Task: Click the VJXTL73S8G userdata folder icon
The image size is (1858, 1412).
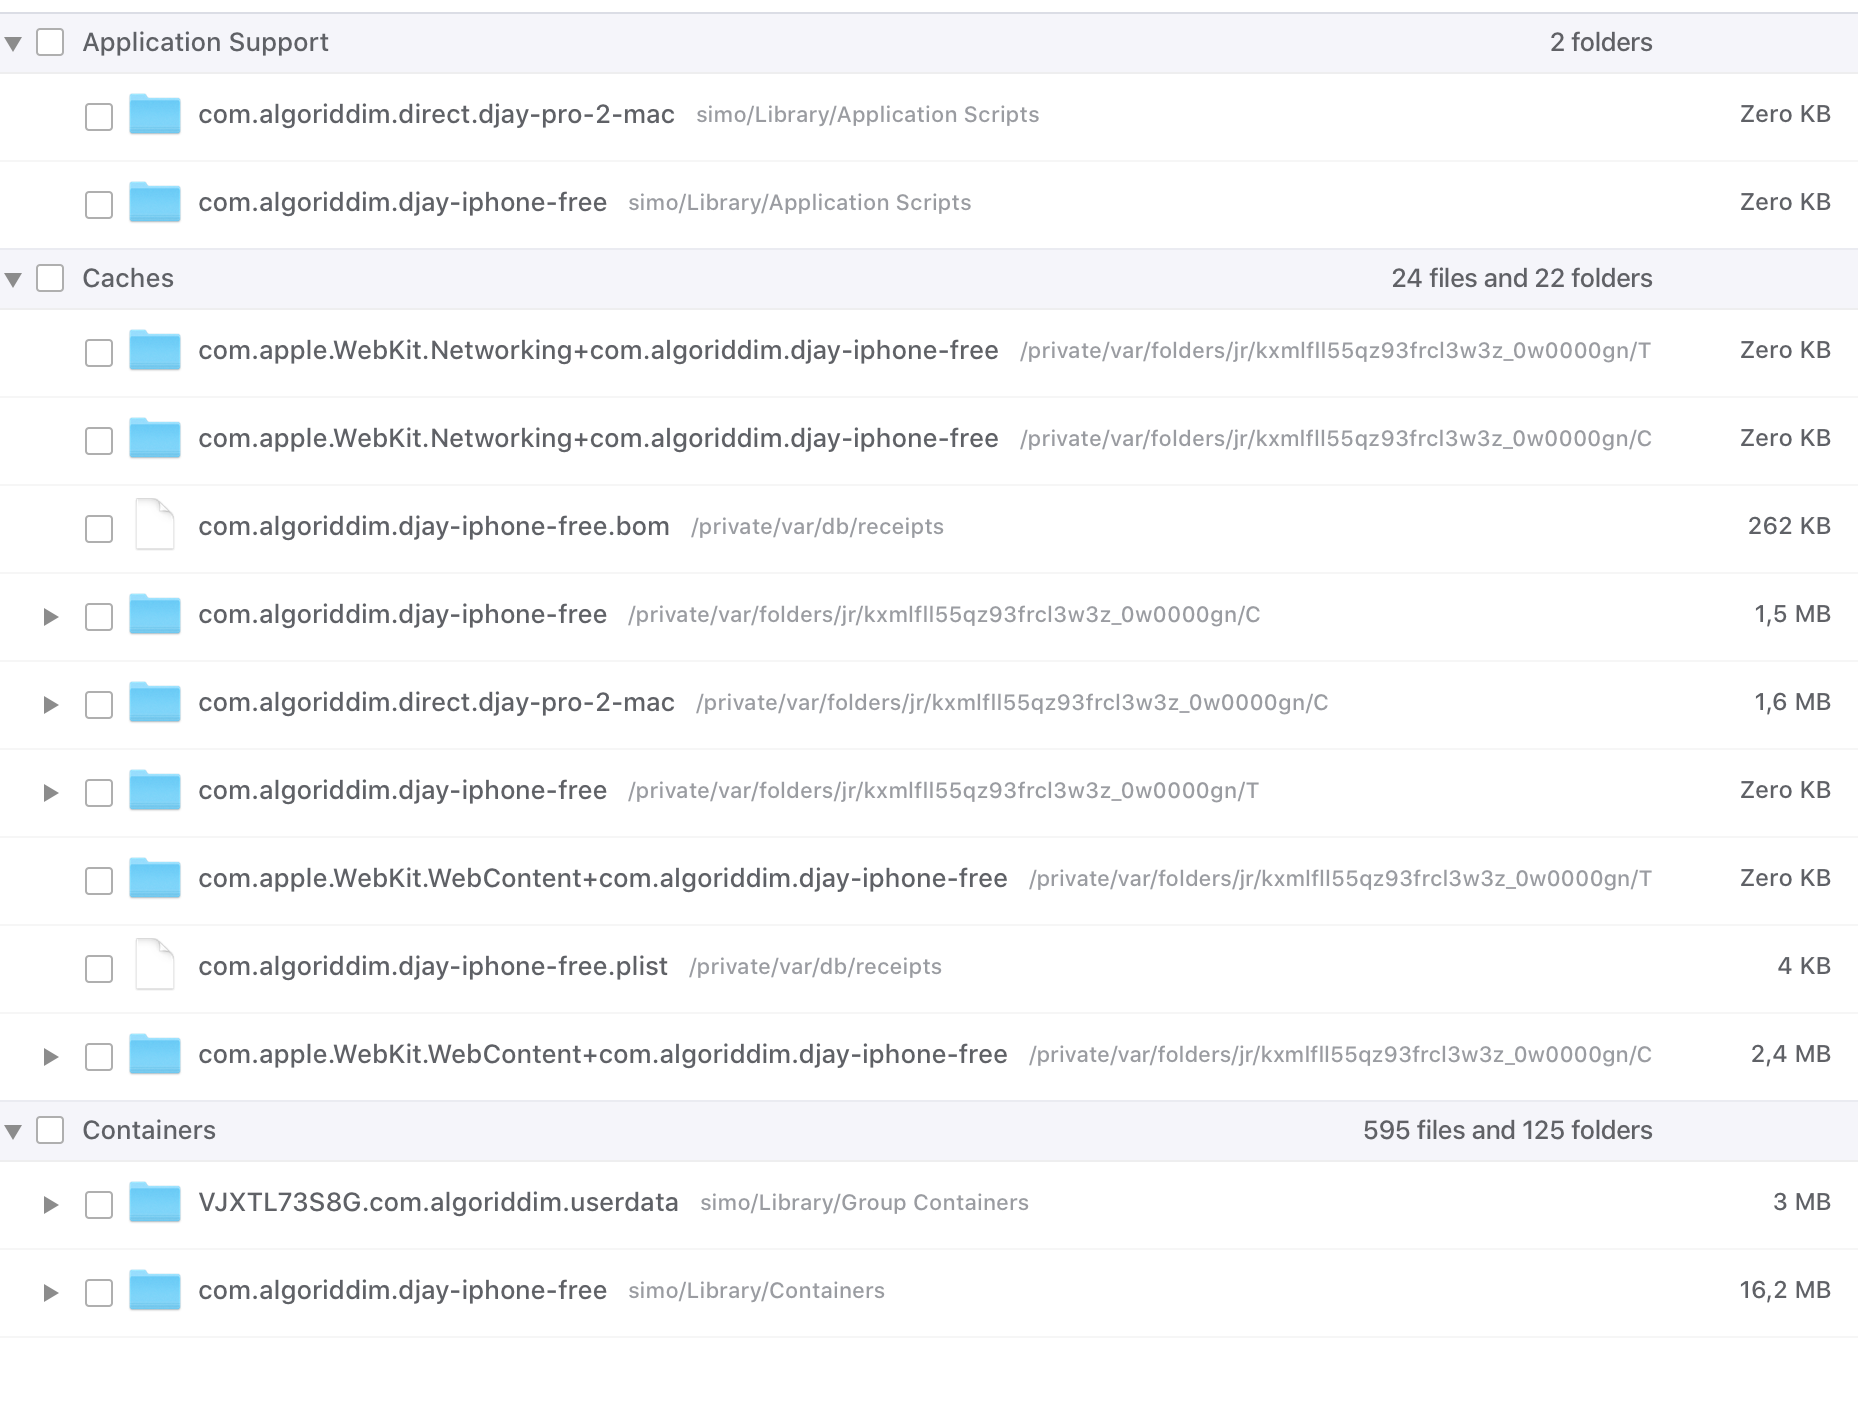Action: pyautogui.click(x=155, y=1203)
